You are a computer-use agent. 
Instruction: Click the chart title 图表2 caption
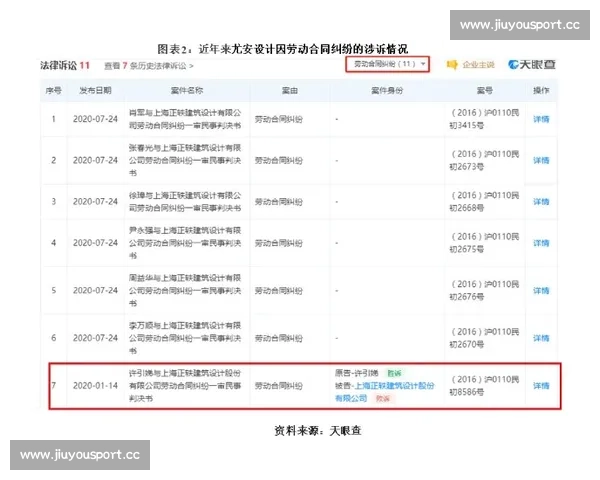(x=283, y=49)
